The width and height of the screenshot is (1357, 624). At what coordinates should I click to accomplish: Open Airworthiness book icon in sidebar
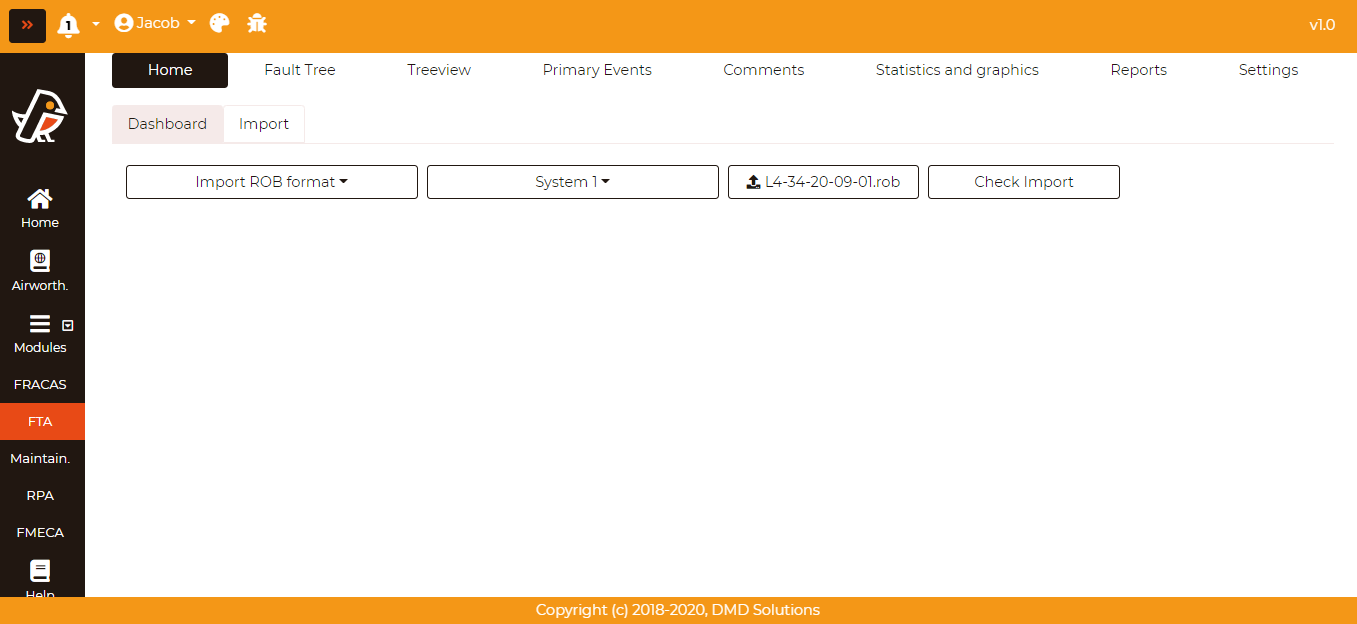tap(40, 262)
